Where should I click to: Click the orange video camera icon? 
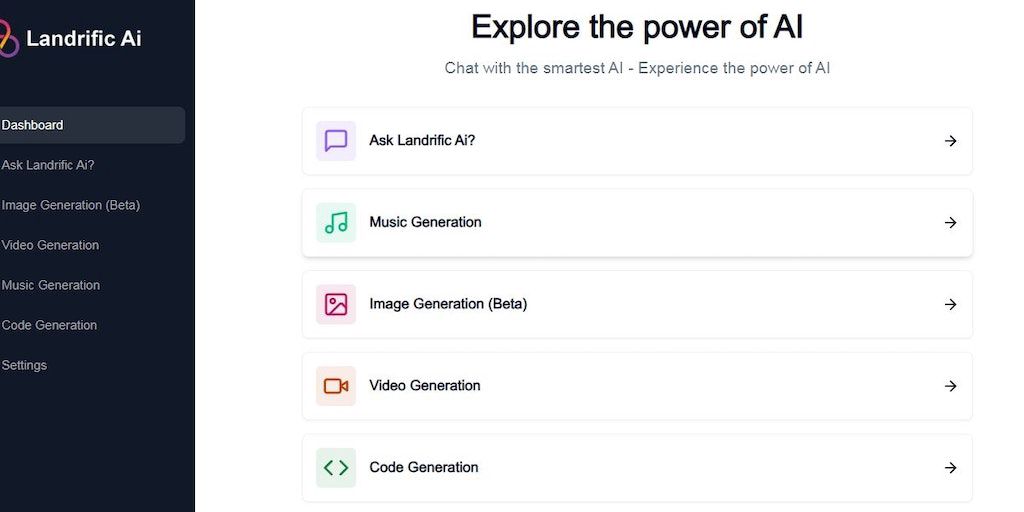336,386
